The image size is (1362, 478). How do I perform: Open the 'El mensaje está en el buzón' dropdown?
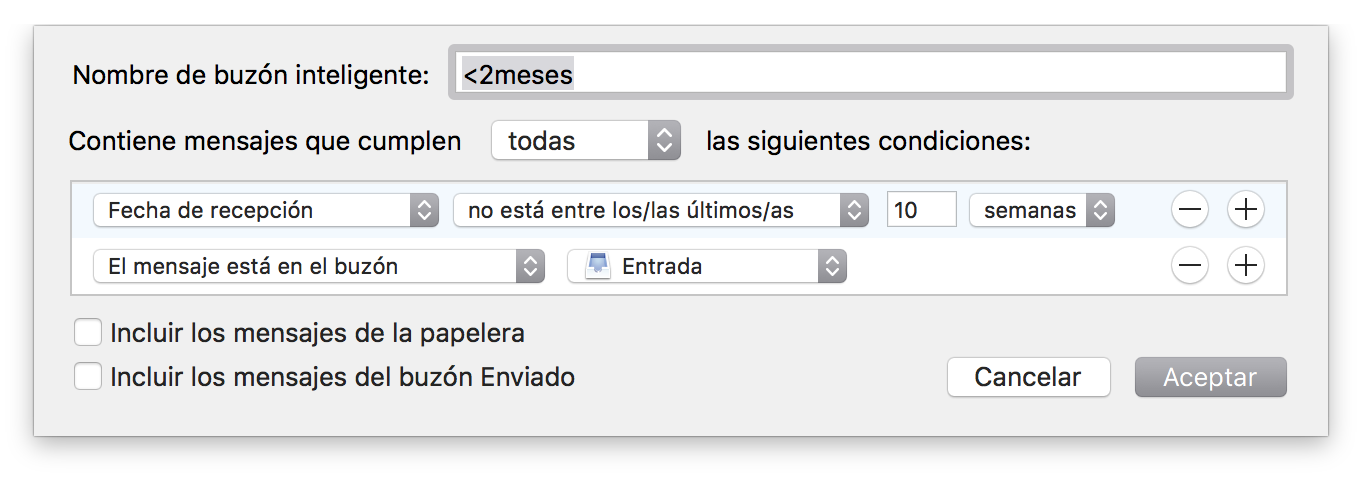coord(318,266)
